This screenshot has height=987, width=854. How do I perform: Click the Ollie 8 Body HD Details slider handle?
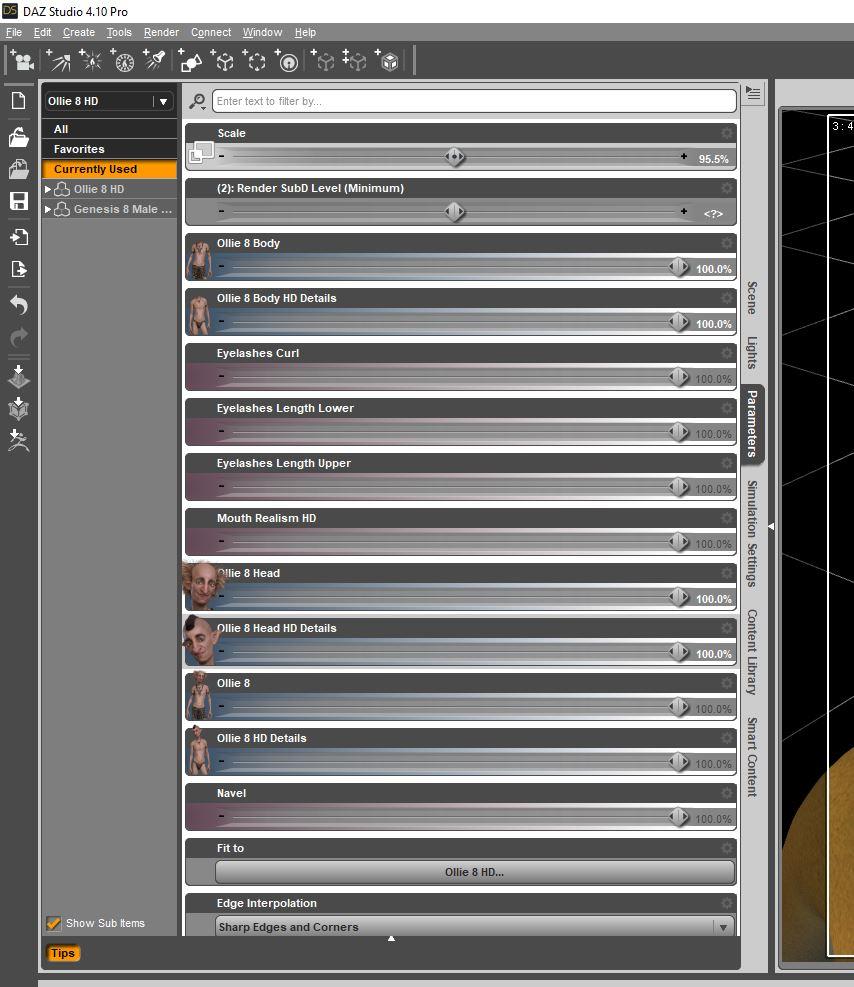[x=678, y=322]
